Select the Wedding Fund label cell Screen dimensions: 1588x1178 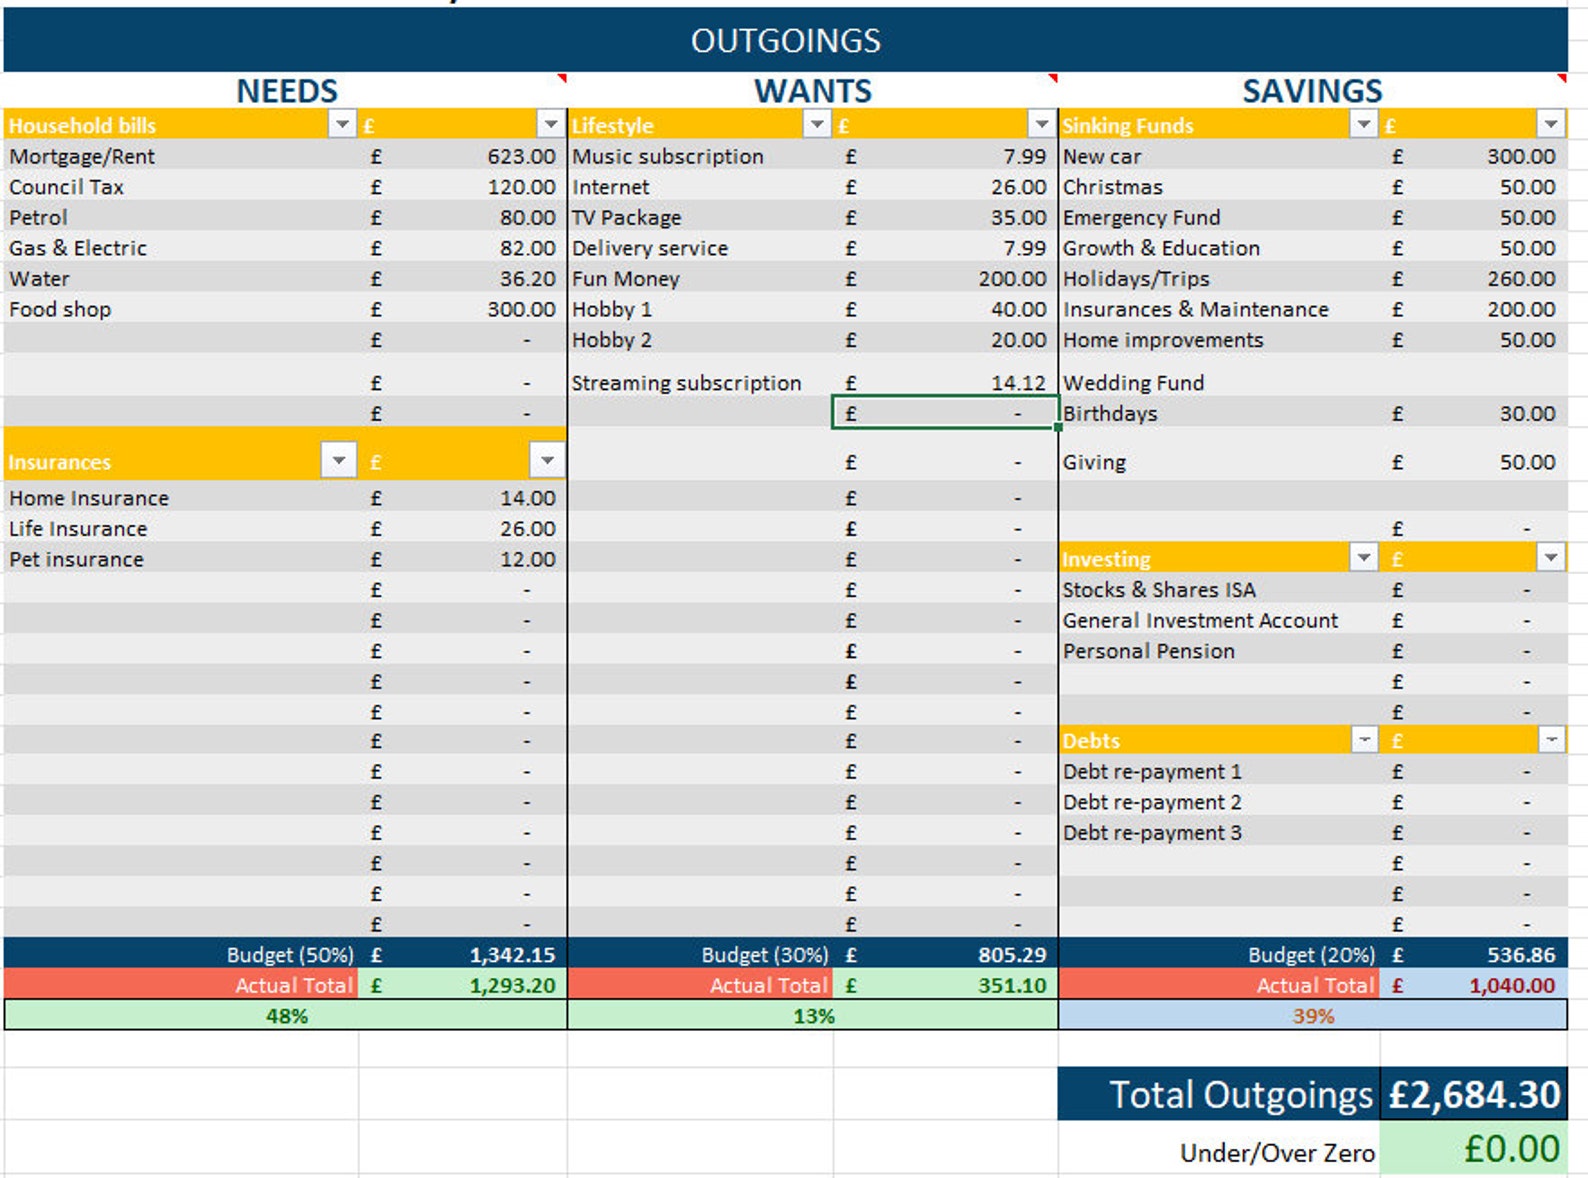tap(1219, 382)
